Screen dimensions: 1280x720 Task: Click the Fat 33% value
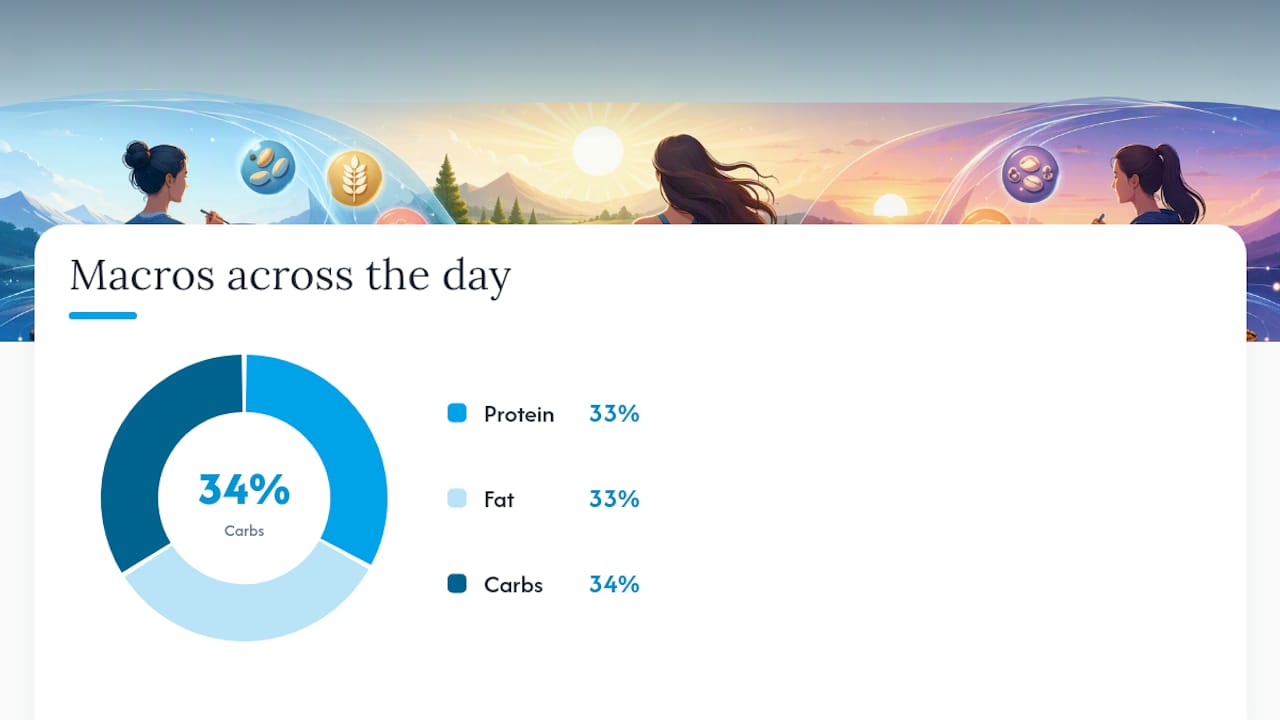click(614, 498)
